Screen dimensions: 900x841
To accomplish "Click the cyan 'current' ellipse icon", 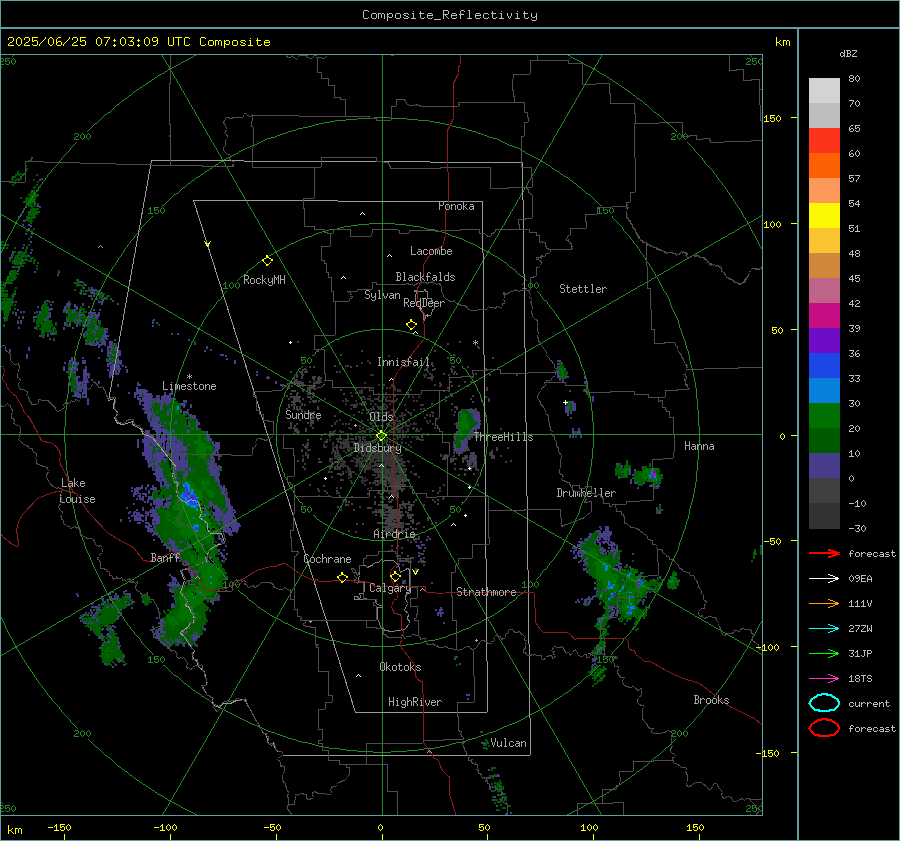I will (x=824, y=703).
